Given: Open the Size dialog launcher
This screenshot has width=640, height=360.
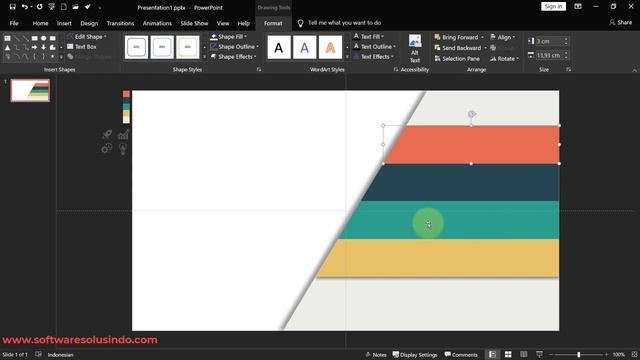Looking at the screenshot, I should coord(568,70).
